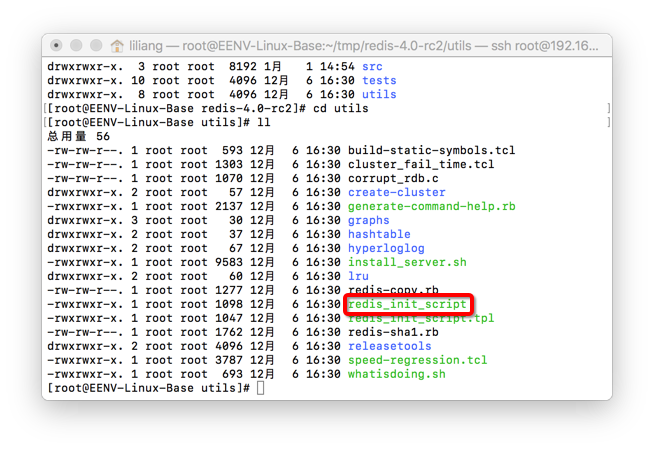654x450 pixels.
Task: Click the lru directory name
Action: coord(358,277)
